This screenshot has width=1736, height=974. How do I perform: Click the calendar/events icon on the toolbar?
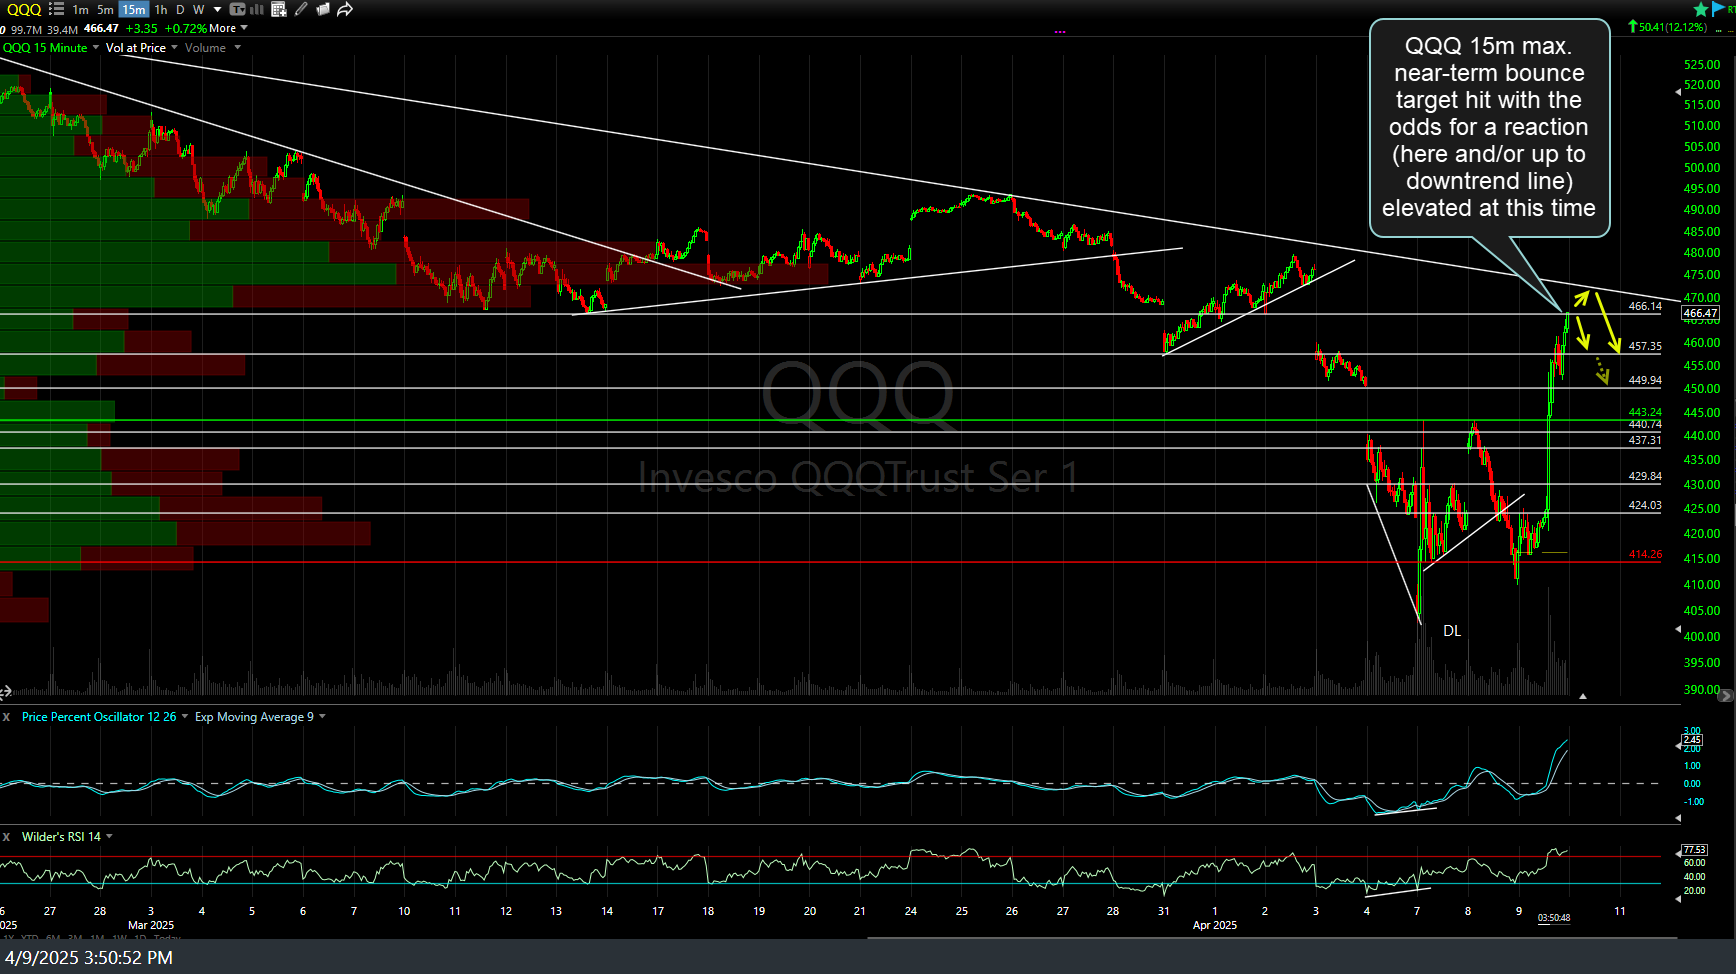(277, 9)
